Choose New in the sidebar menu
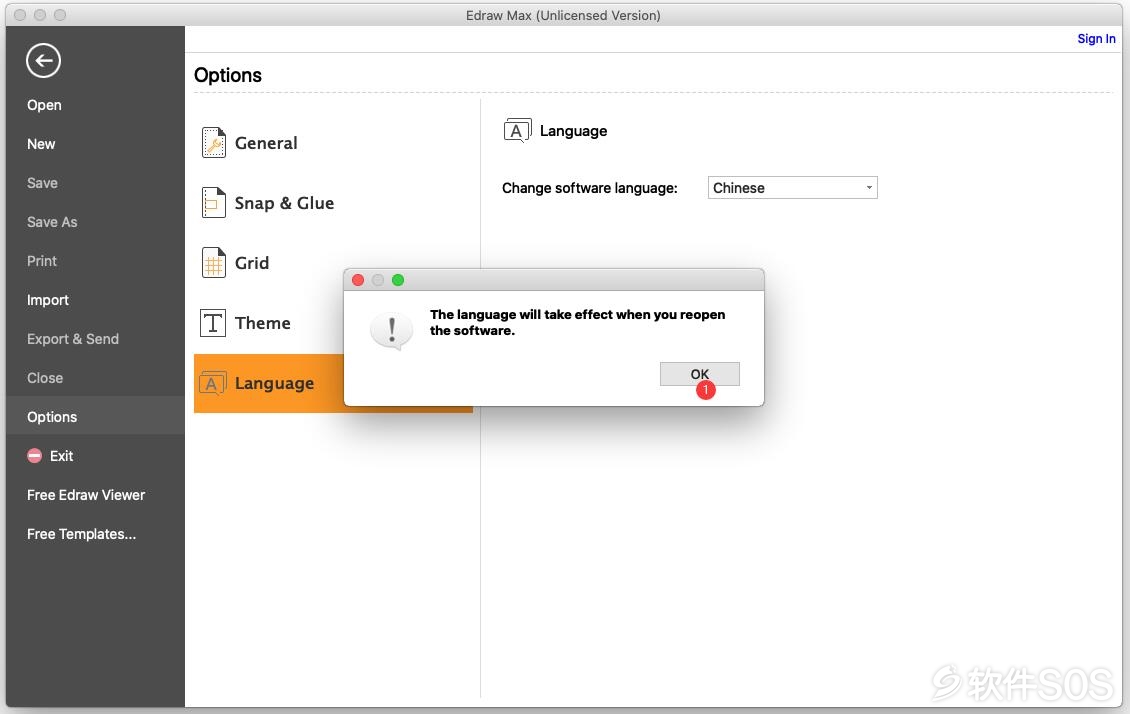This screenshot has width=1130, height=714. pos(41,144)
